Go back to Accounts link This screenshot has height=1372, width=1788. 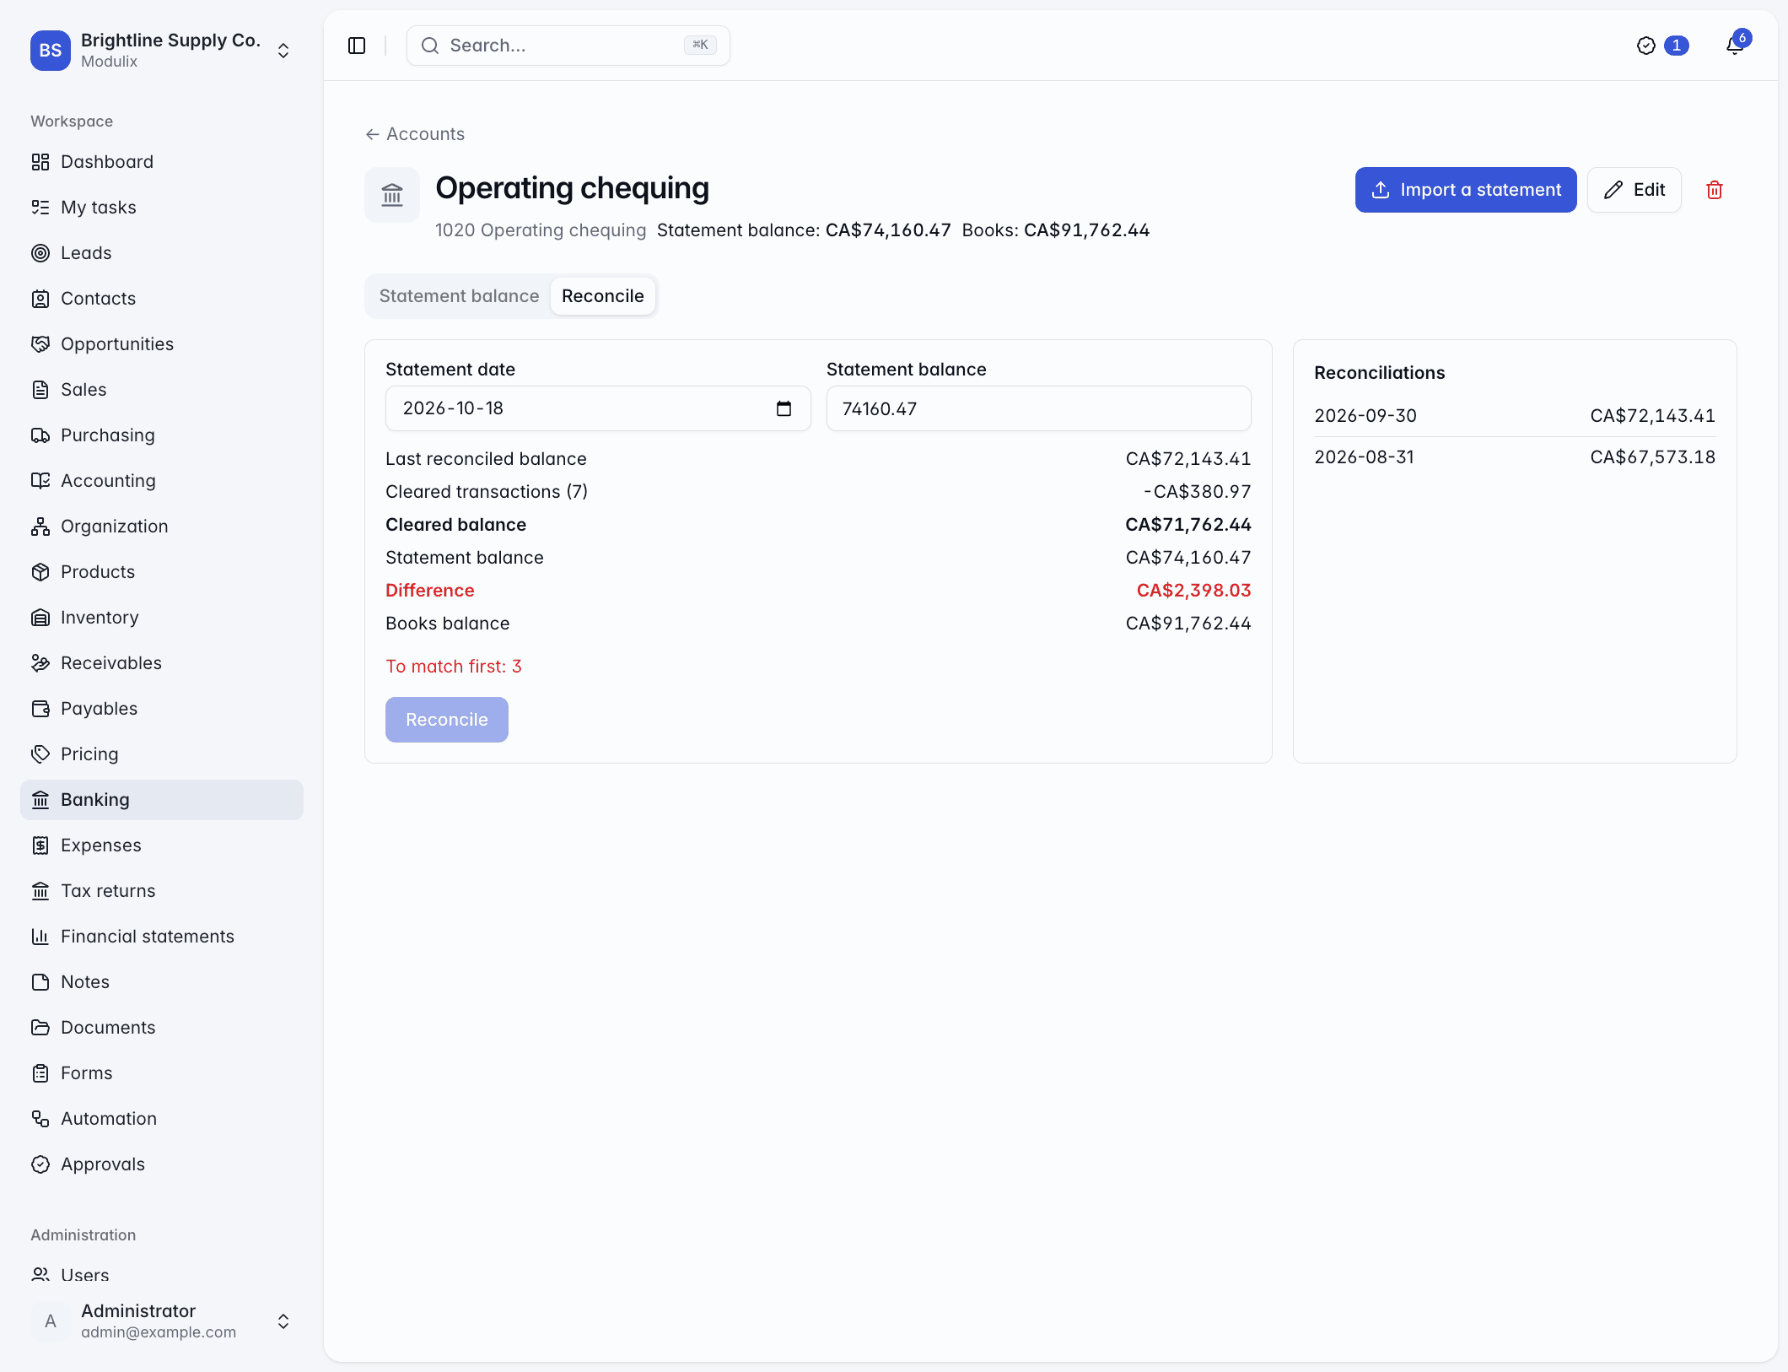click(x=415, y=134)
